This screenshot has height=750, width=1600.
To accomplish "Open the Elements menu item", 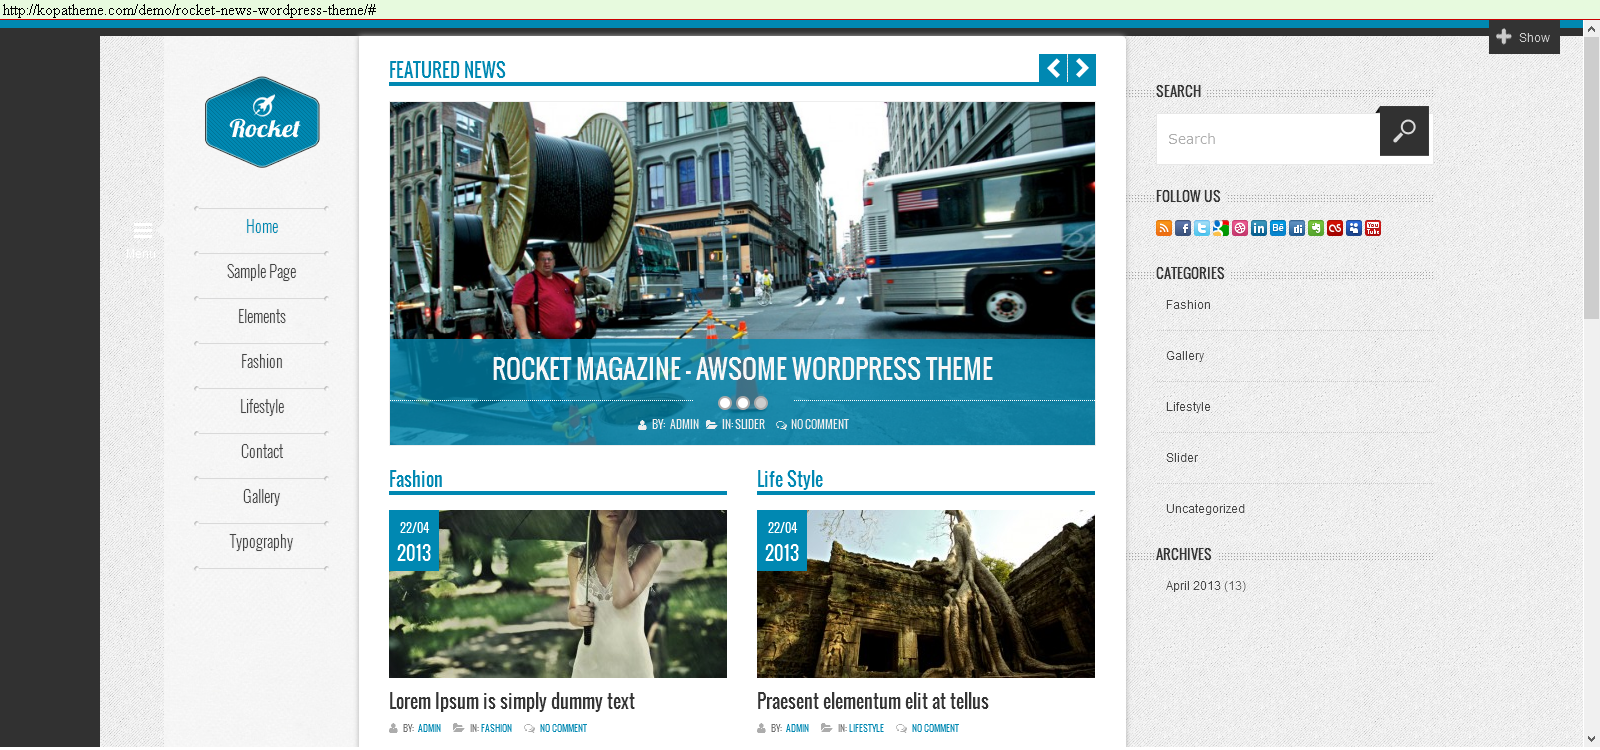I will click(262, 317).
